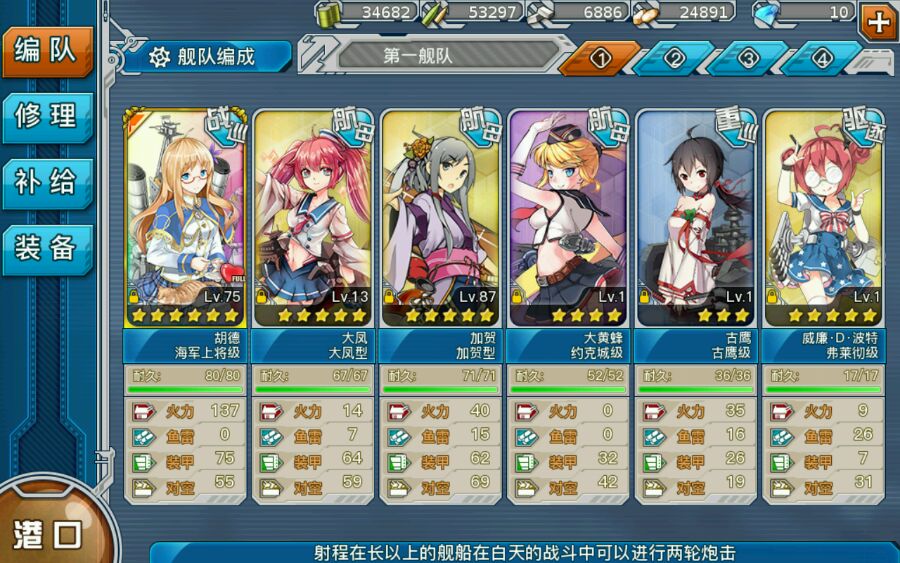This screenshot has height=563, width=900.
Task: Open the 补给 supply menu
Action: pos(47,184)
